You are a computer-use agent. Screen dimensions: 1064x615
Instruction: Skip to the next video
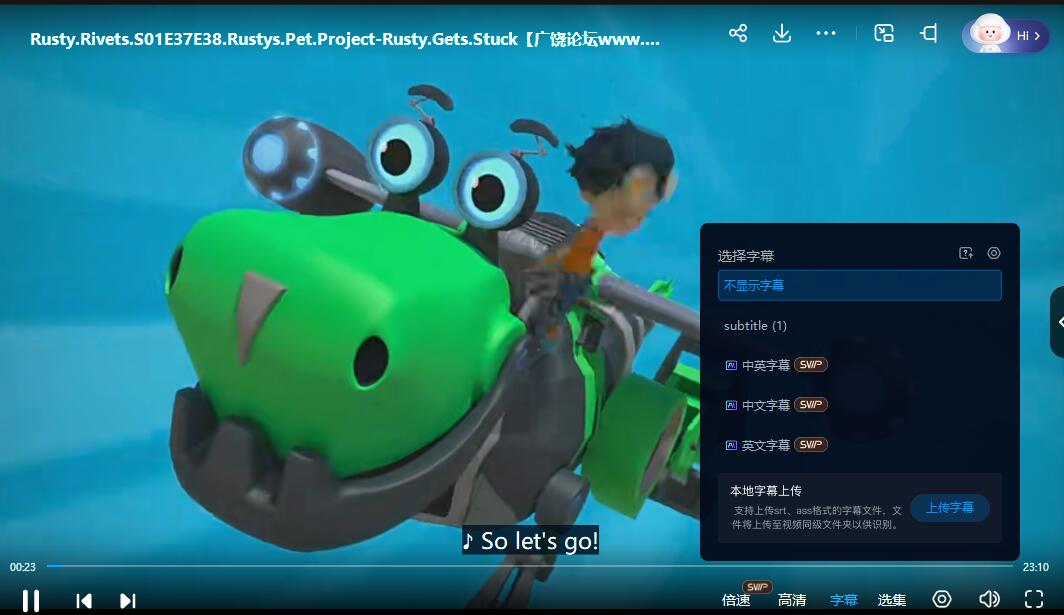(128, 601)
